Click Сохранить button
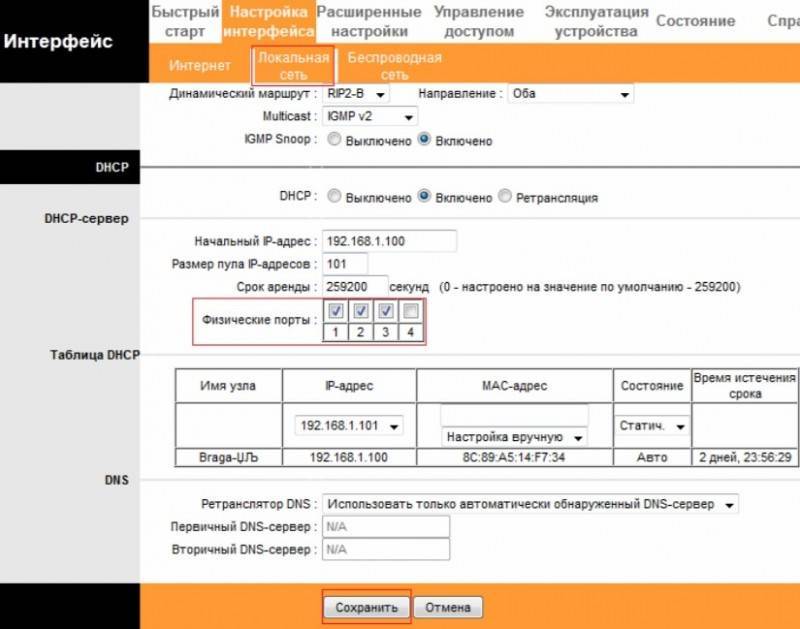Screen dimensions: 800x629 pyautogui.click(x=366, y=607)
